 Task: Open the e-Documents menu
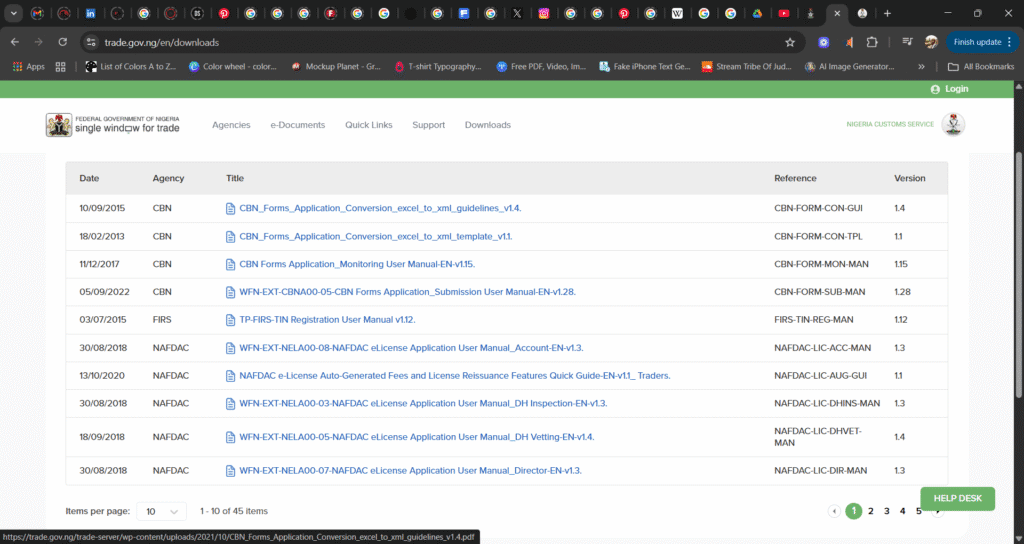[297, 125]
